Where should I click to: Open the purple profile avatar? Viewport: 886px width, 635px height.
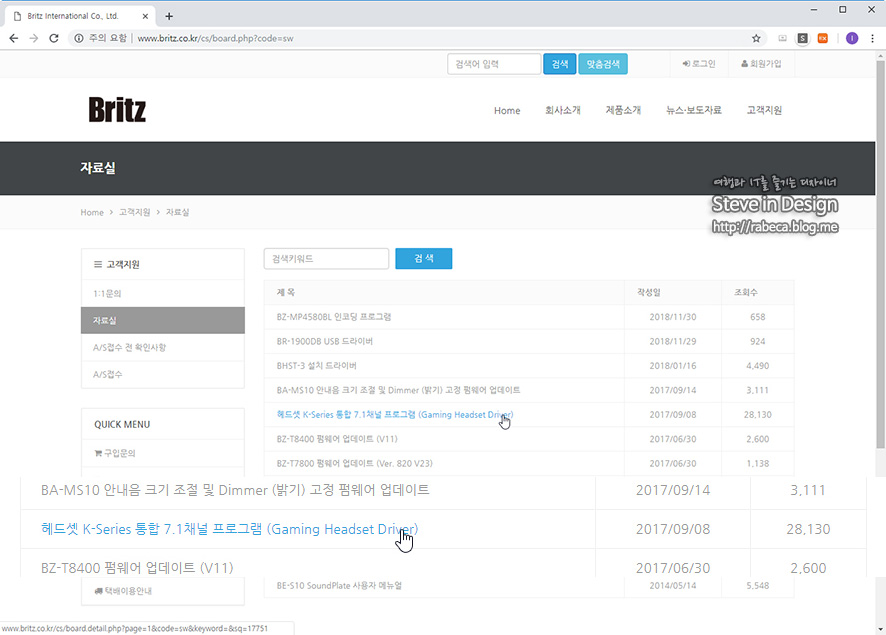click(x=852, y=38)
